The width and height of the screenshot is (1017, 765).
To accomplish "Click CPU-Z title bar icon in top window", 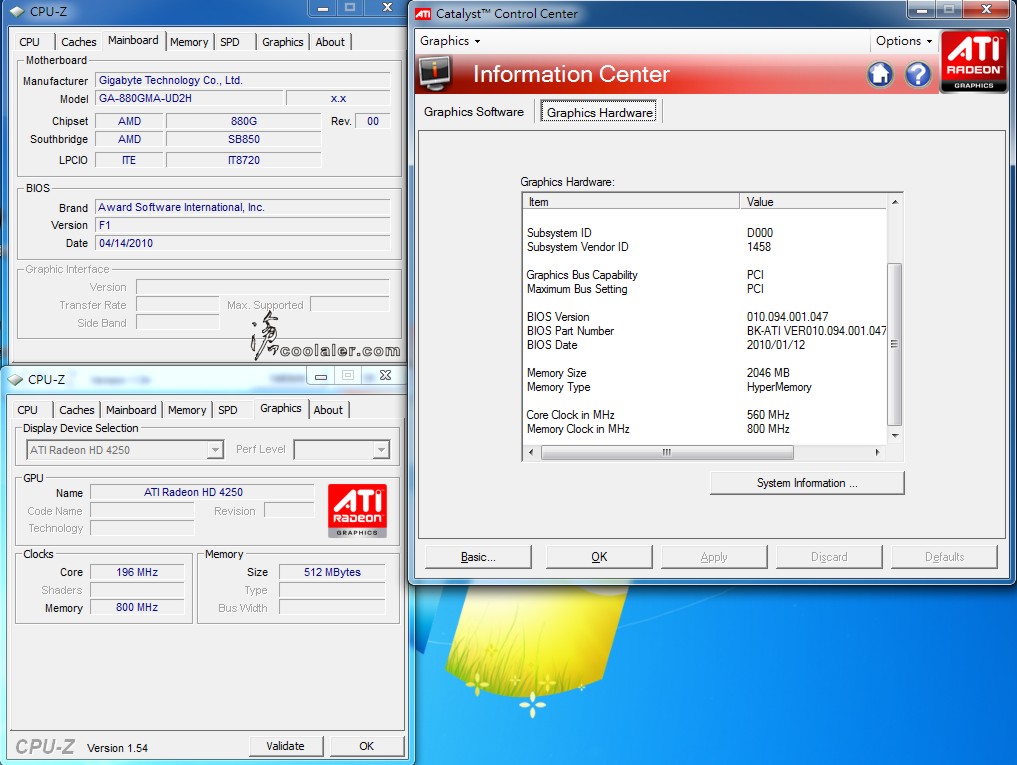I will (17, 12).
